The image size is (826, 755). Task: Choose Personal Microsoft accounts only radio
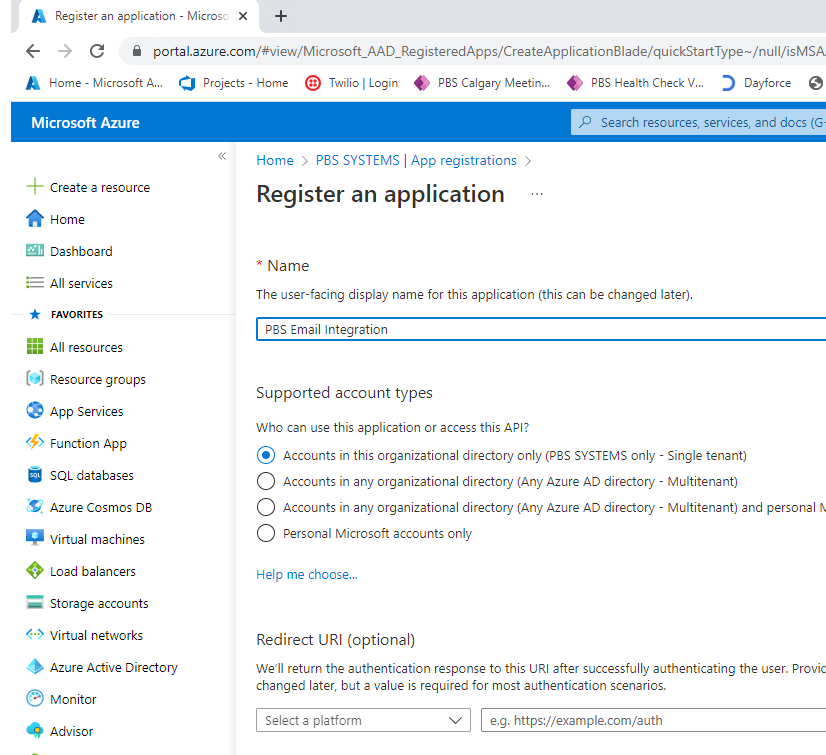click(266, 533)
